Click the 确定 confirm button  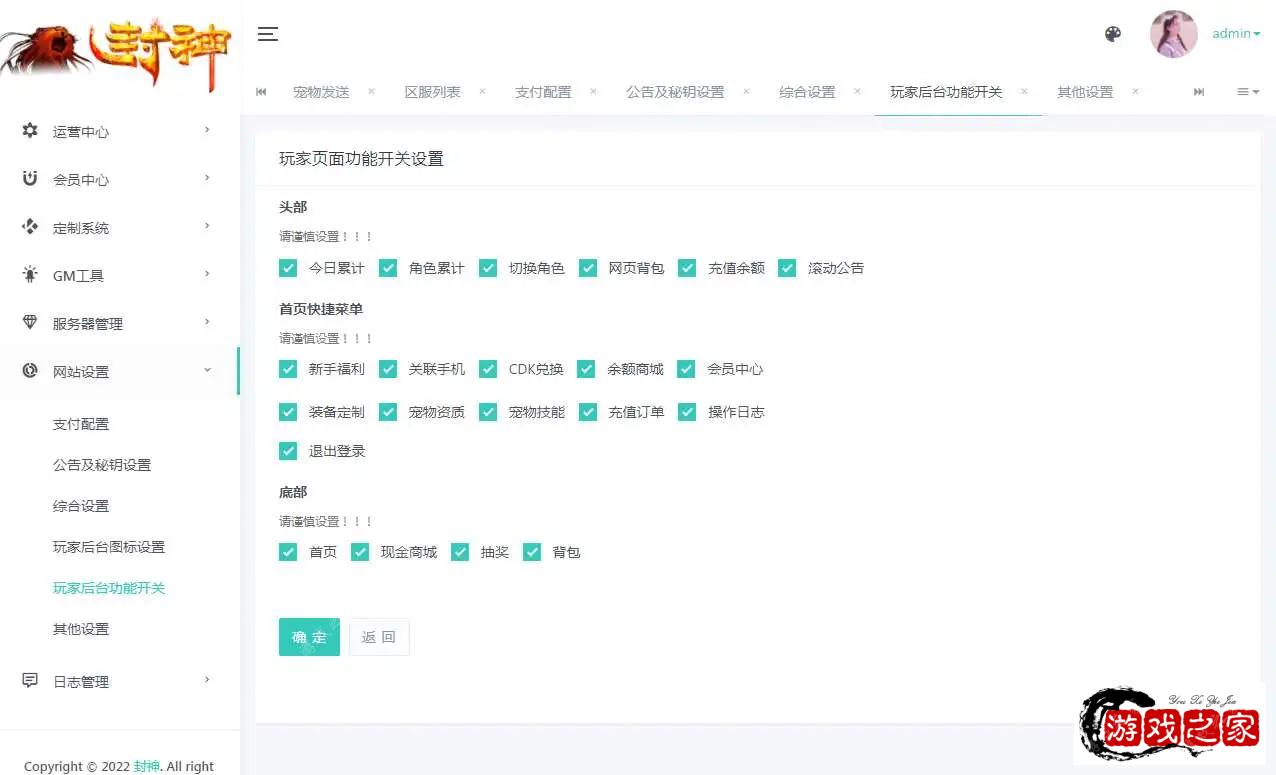(x=309, y=637)
